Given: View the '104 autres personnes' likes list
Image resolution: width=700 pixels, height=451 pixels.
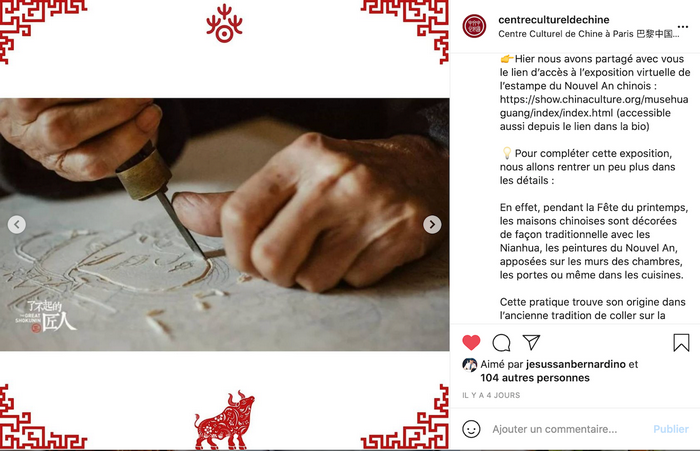Looking at the screenshot, I should coord(535,378).
